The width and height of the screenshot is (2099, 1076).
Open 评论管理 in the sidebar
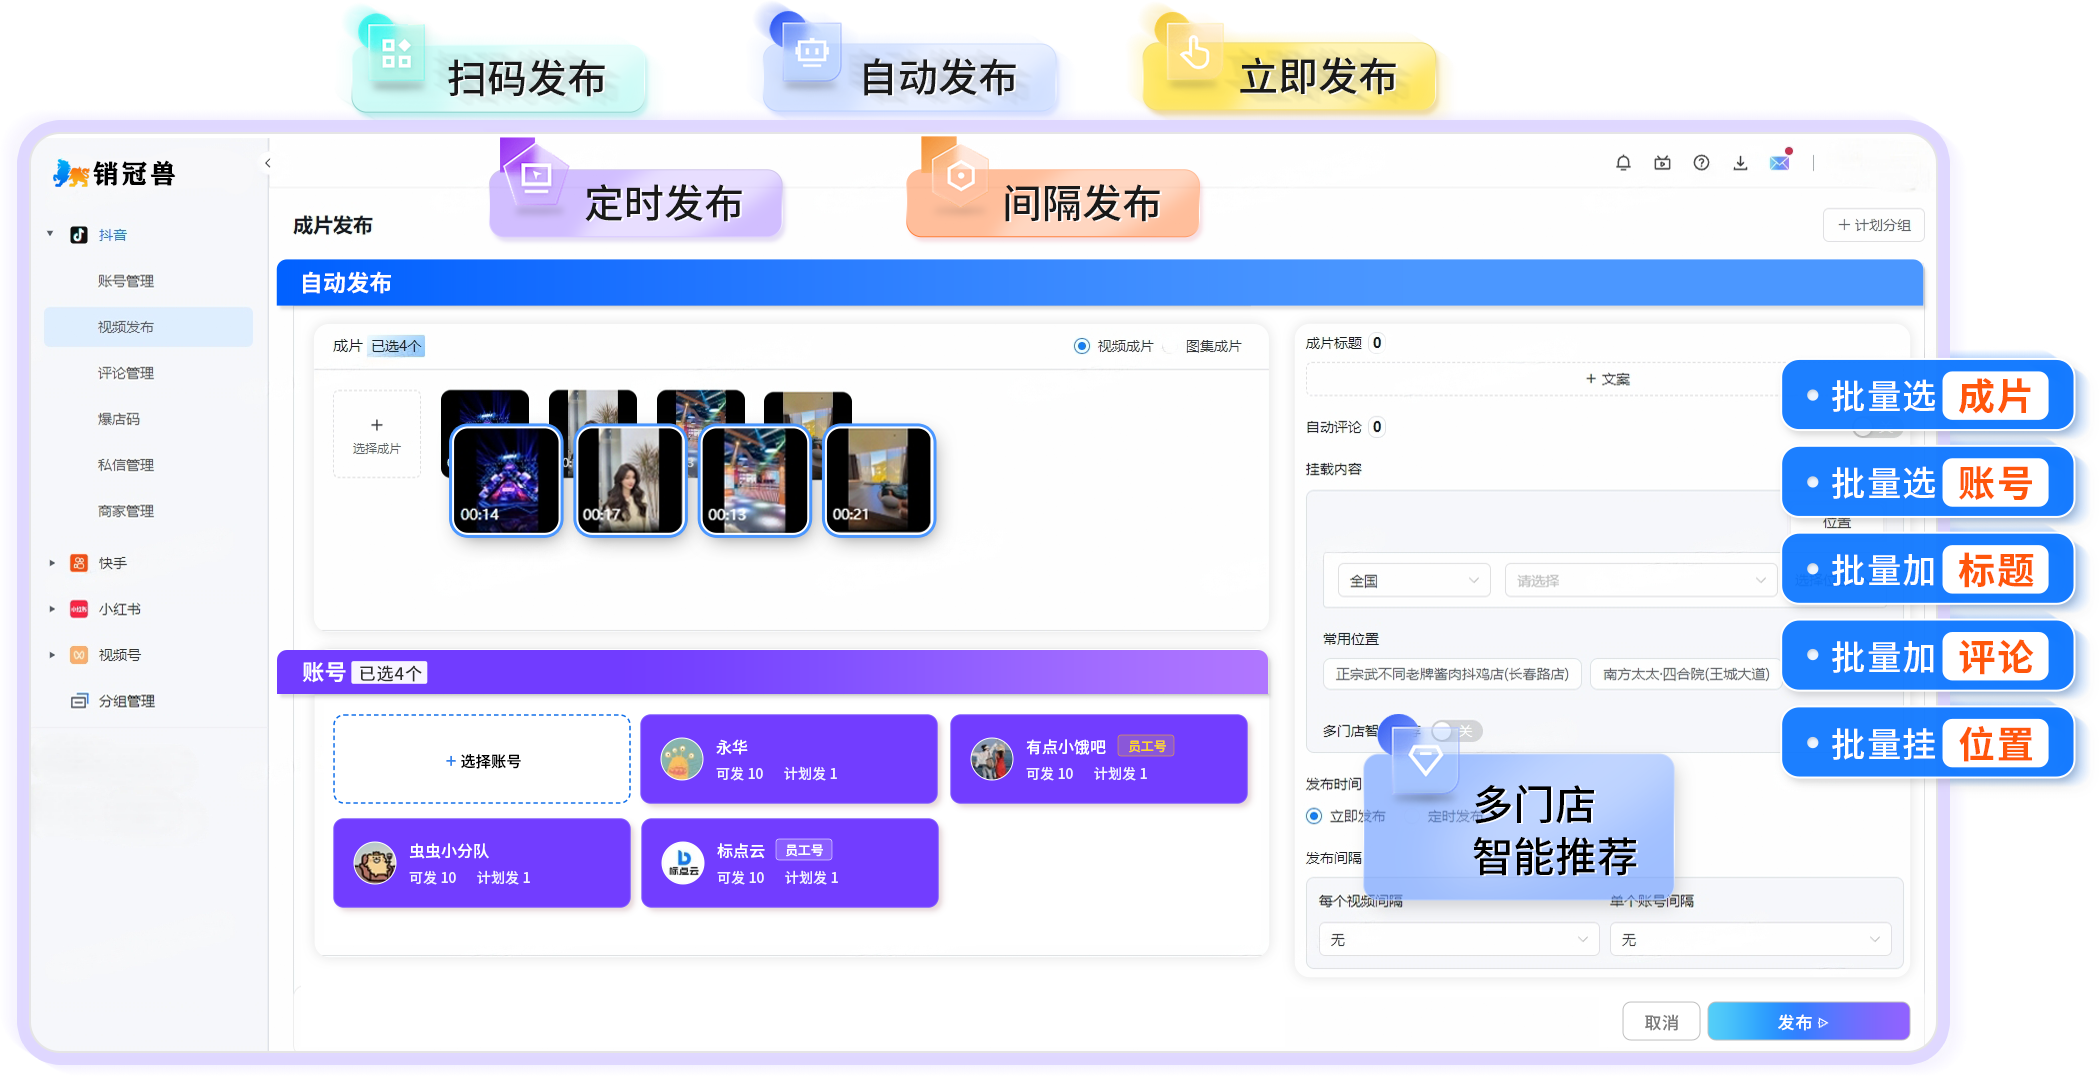[x=126, y=373]
